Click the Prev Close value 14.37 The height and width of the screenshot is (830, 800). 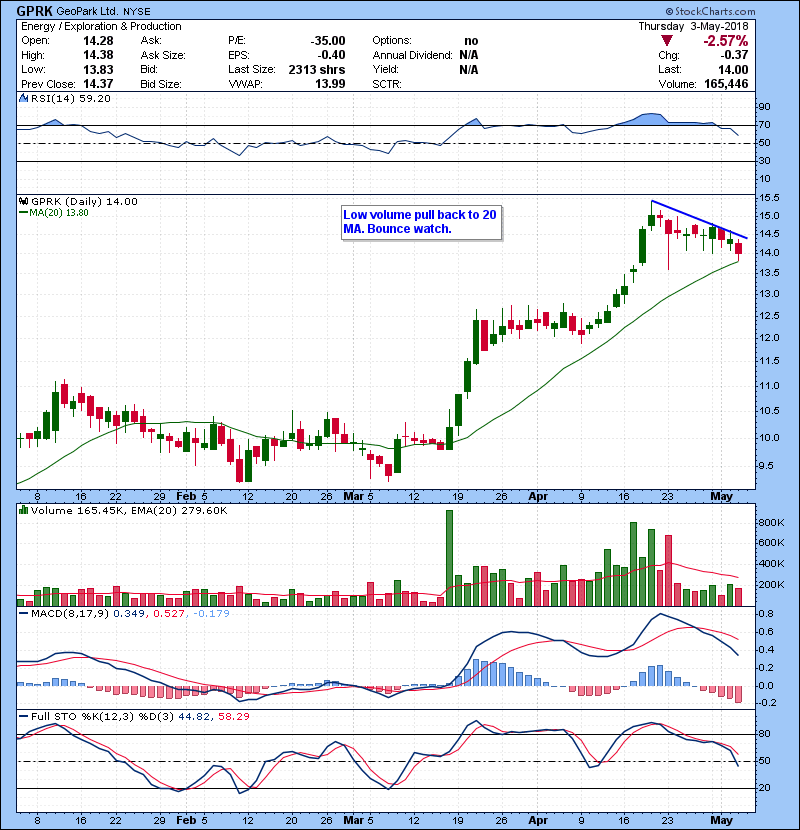[98, 84]
